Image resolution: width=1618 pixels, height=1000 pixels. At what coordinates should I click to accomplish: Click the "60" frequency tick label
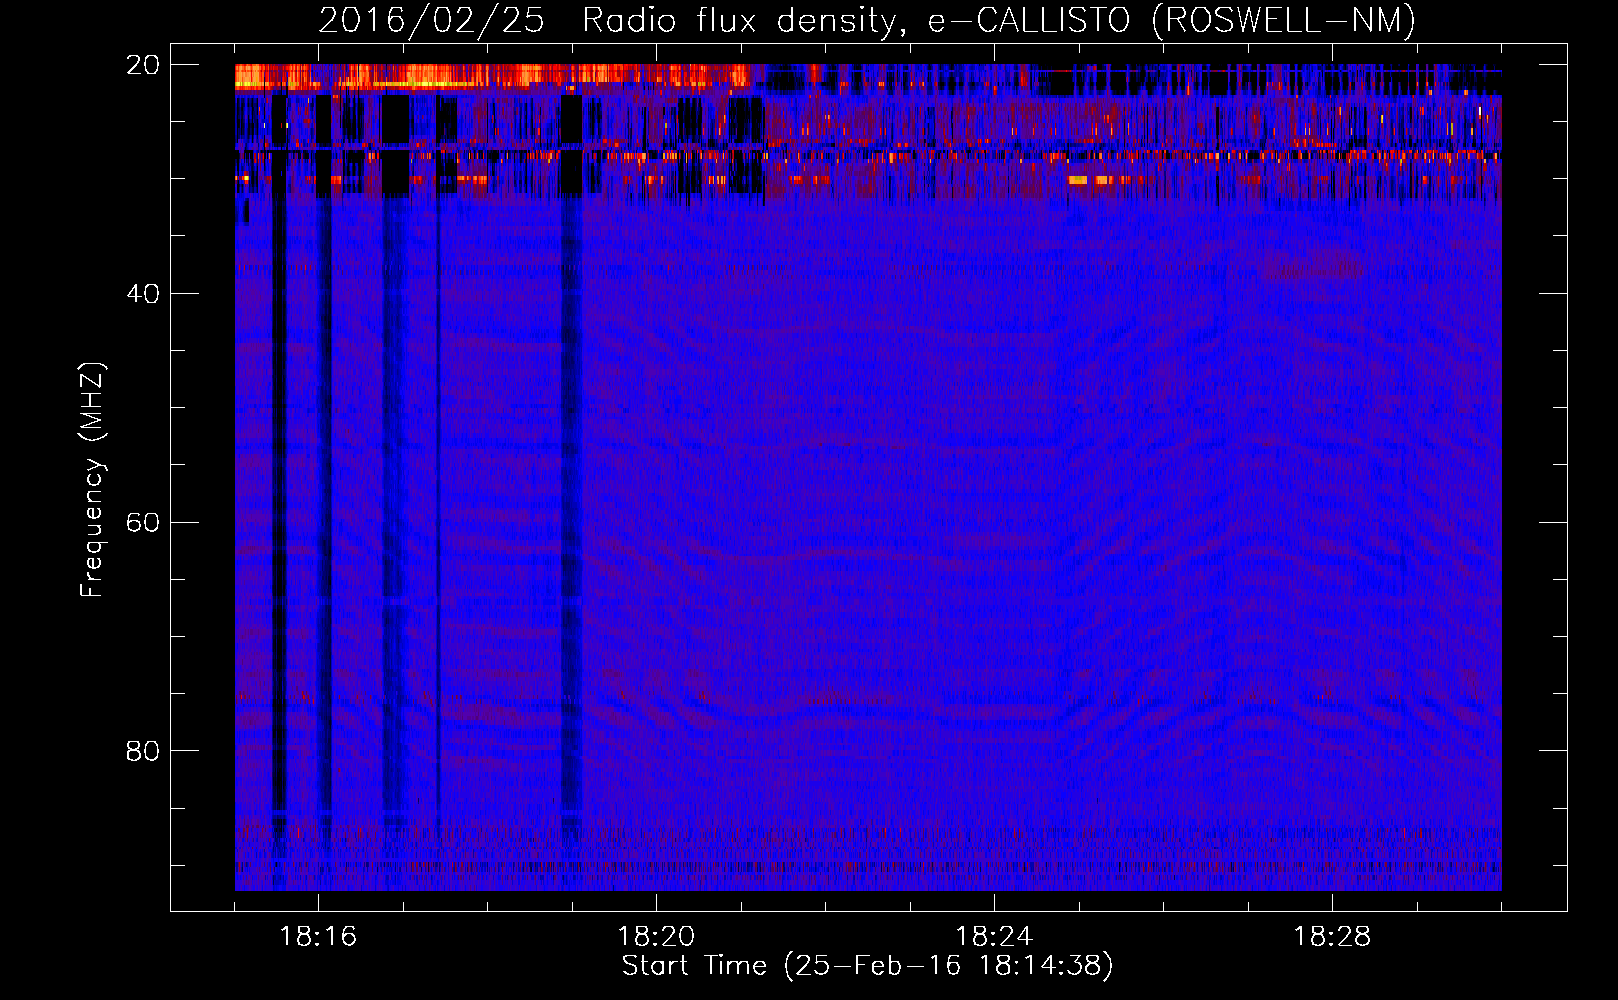click(143, 522)
